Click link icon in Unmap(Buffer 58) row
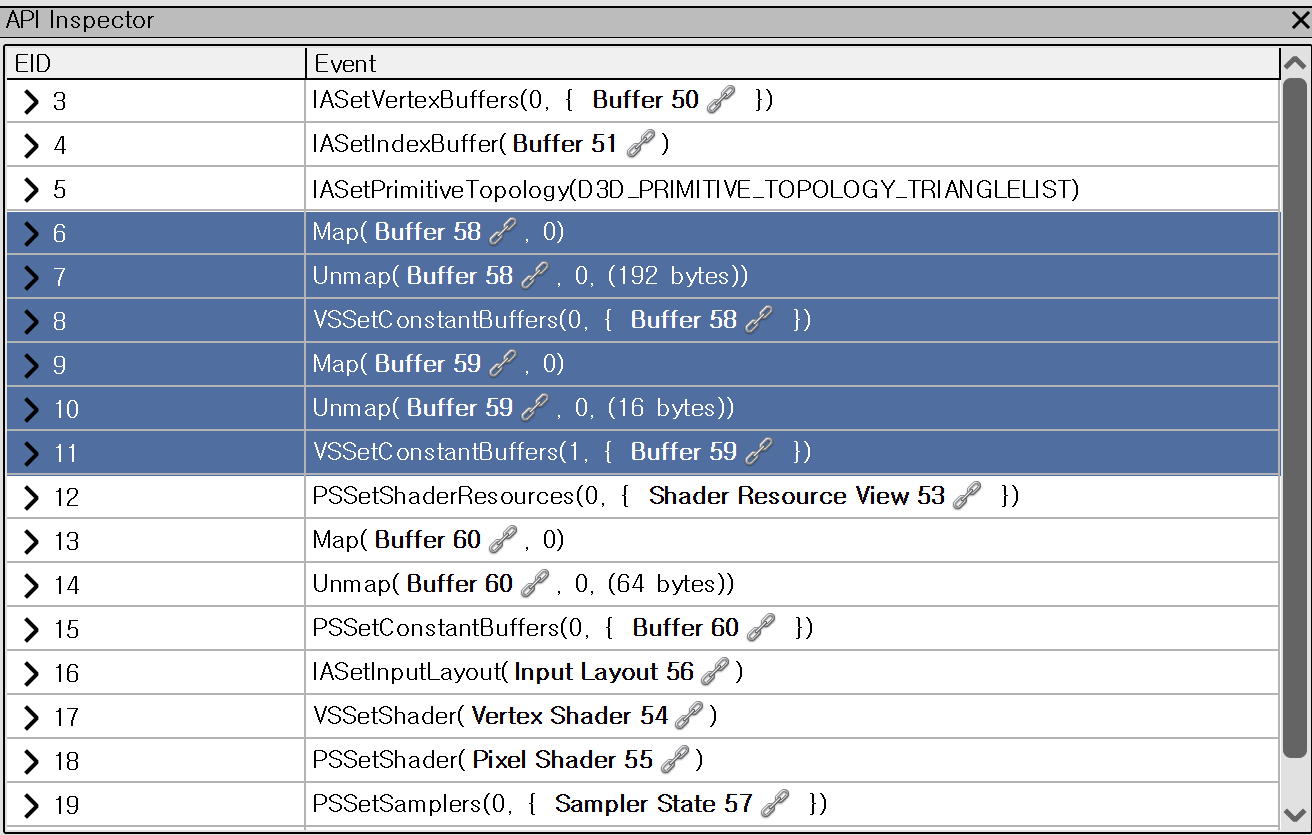The height and width of the screenshot is (835, 1312). [x=535, y=276]
